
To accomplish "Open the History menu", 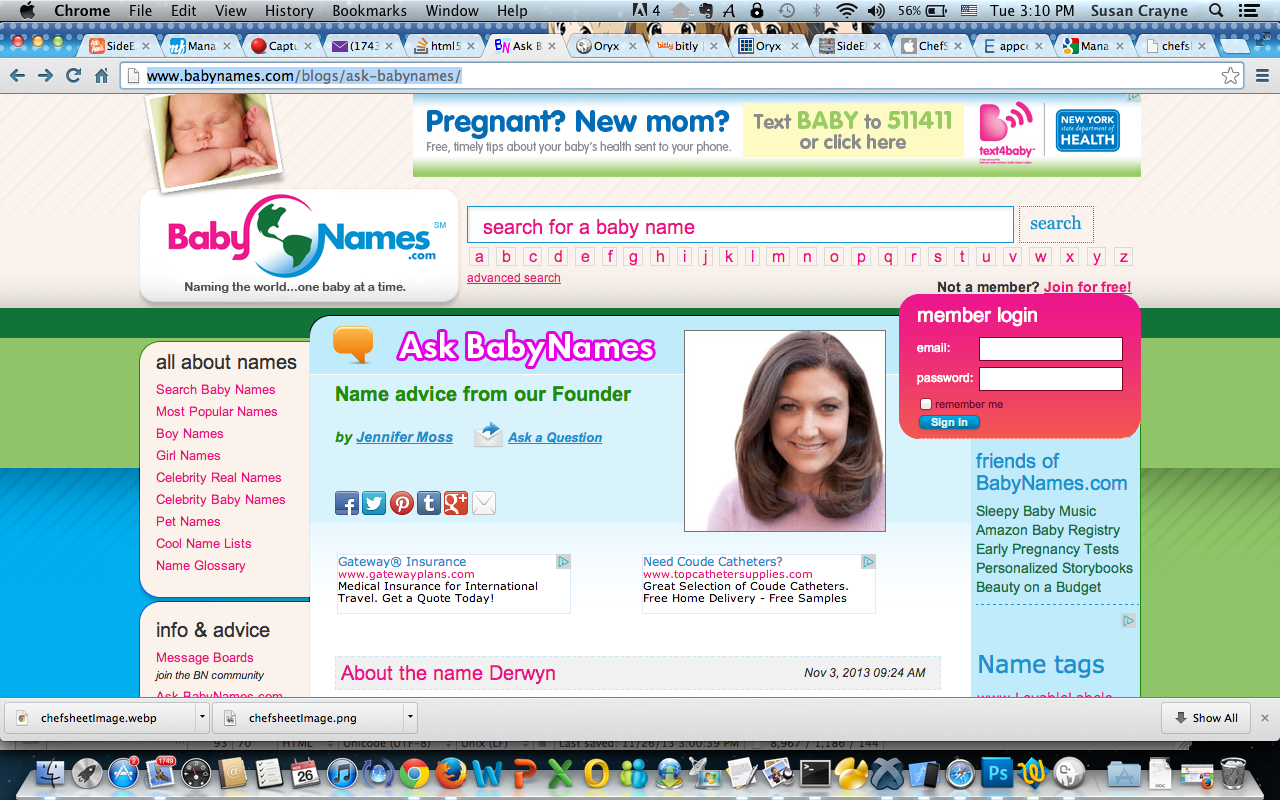I will click(289, 11).
